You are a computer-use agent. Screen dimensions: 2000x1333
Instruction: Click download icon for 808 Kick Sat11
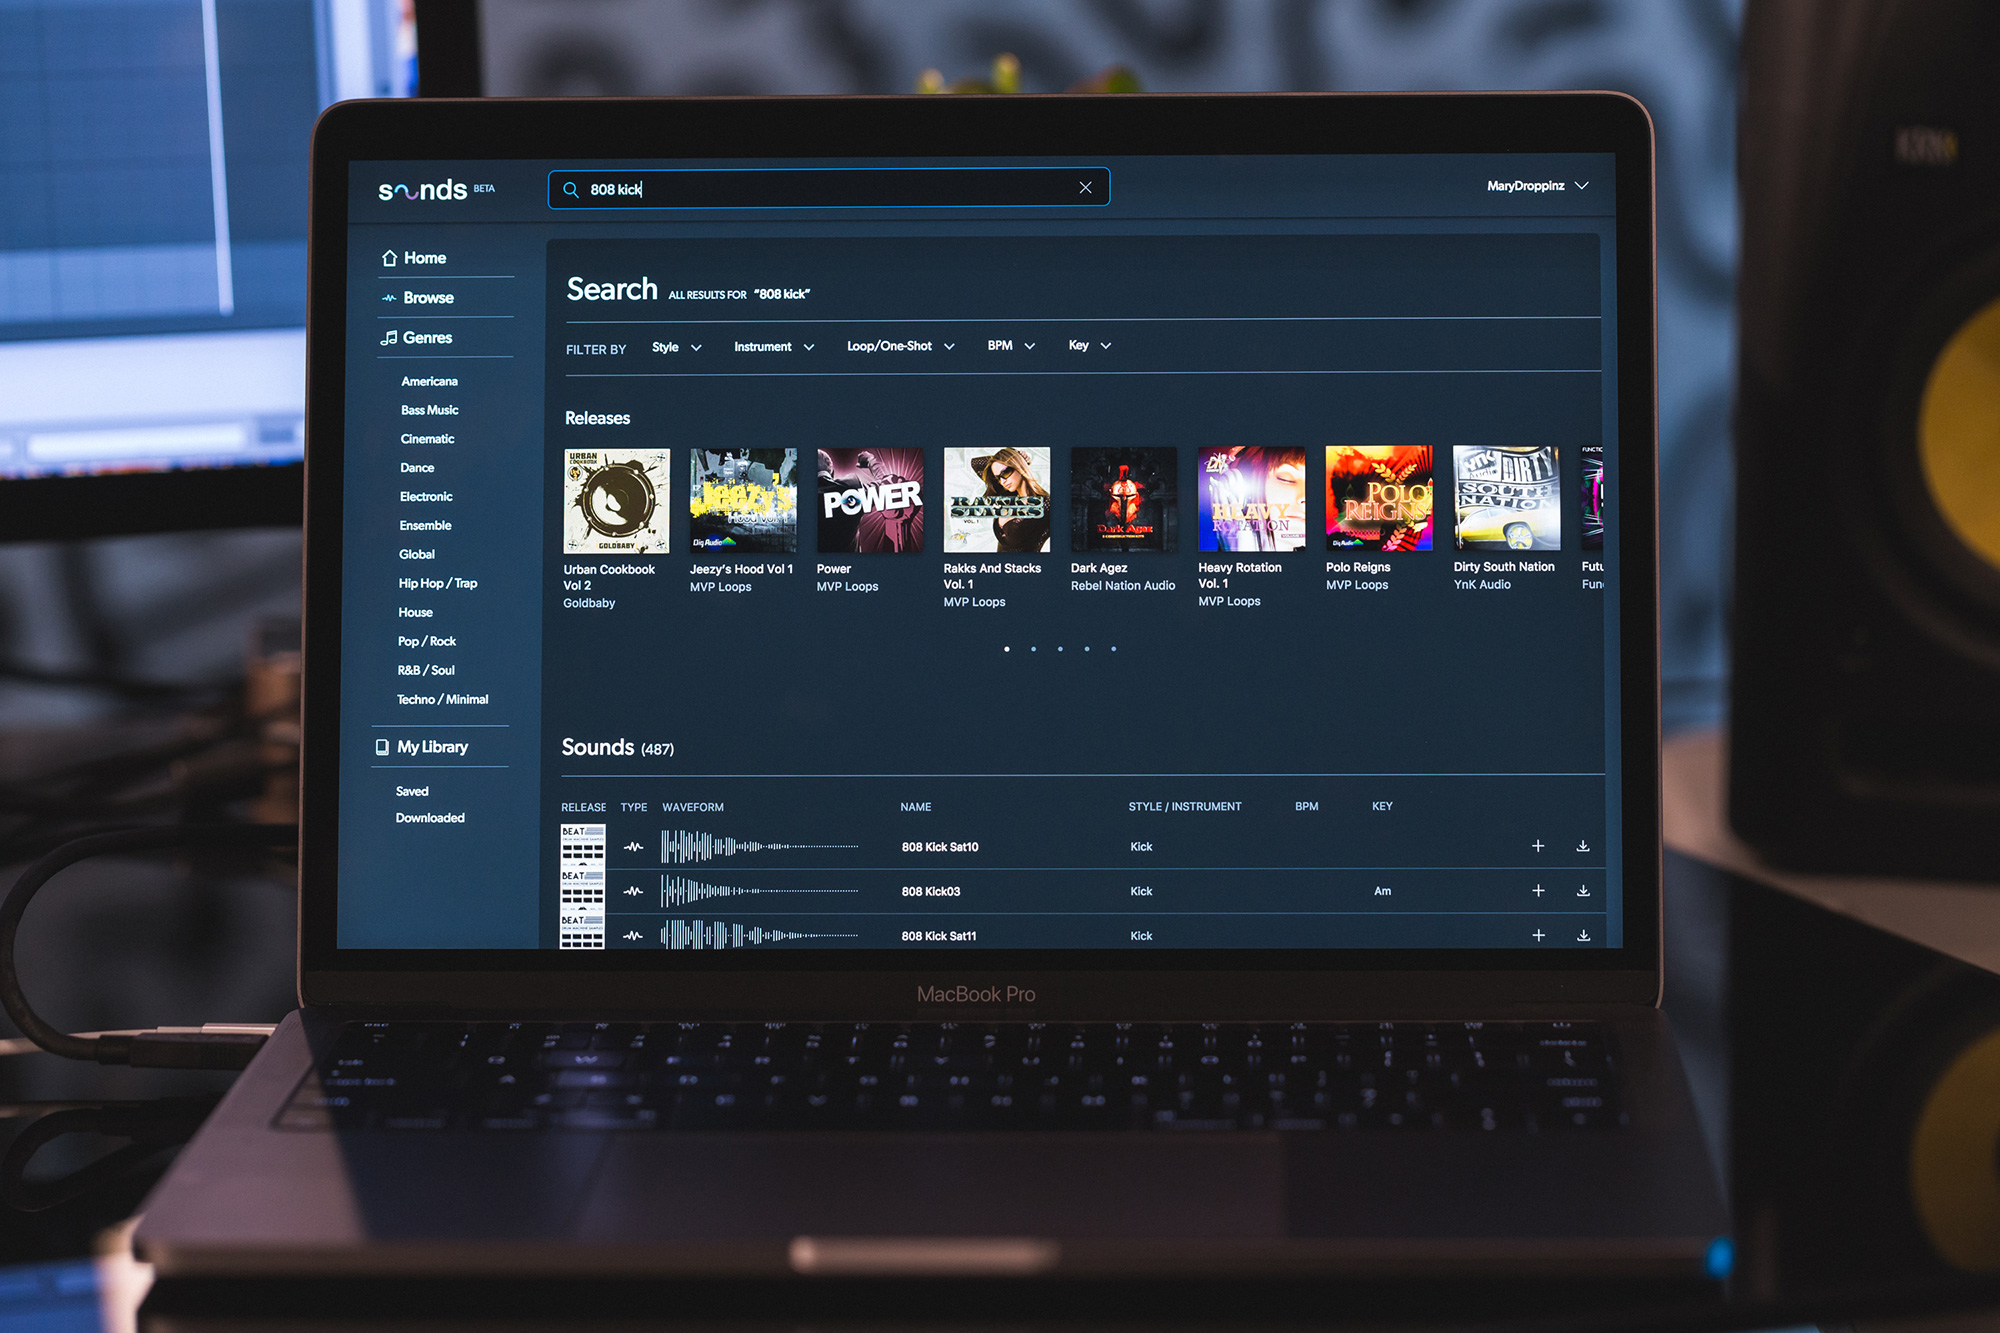click(1583, 935)
